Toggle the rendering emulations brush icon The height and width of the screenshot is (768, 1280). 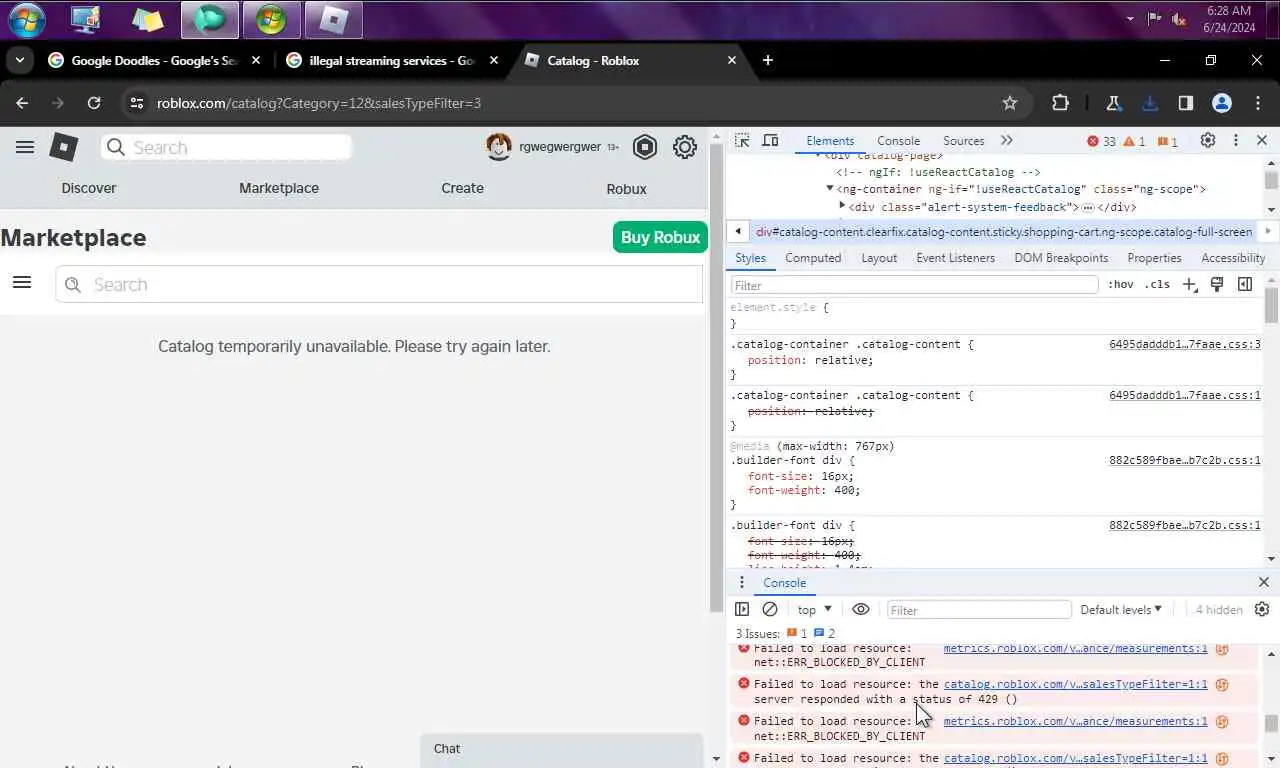(x=1217, y=285)
